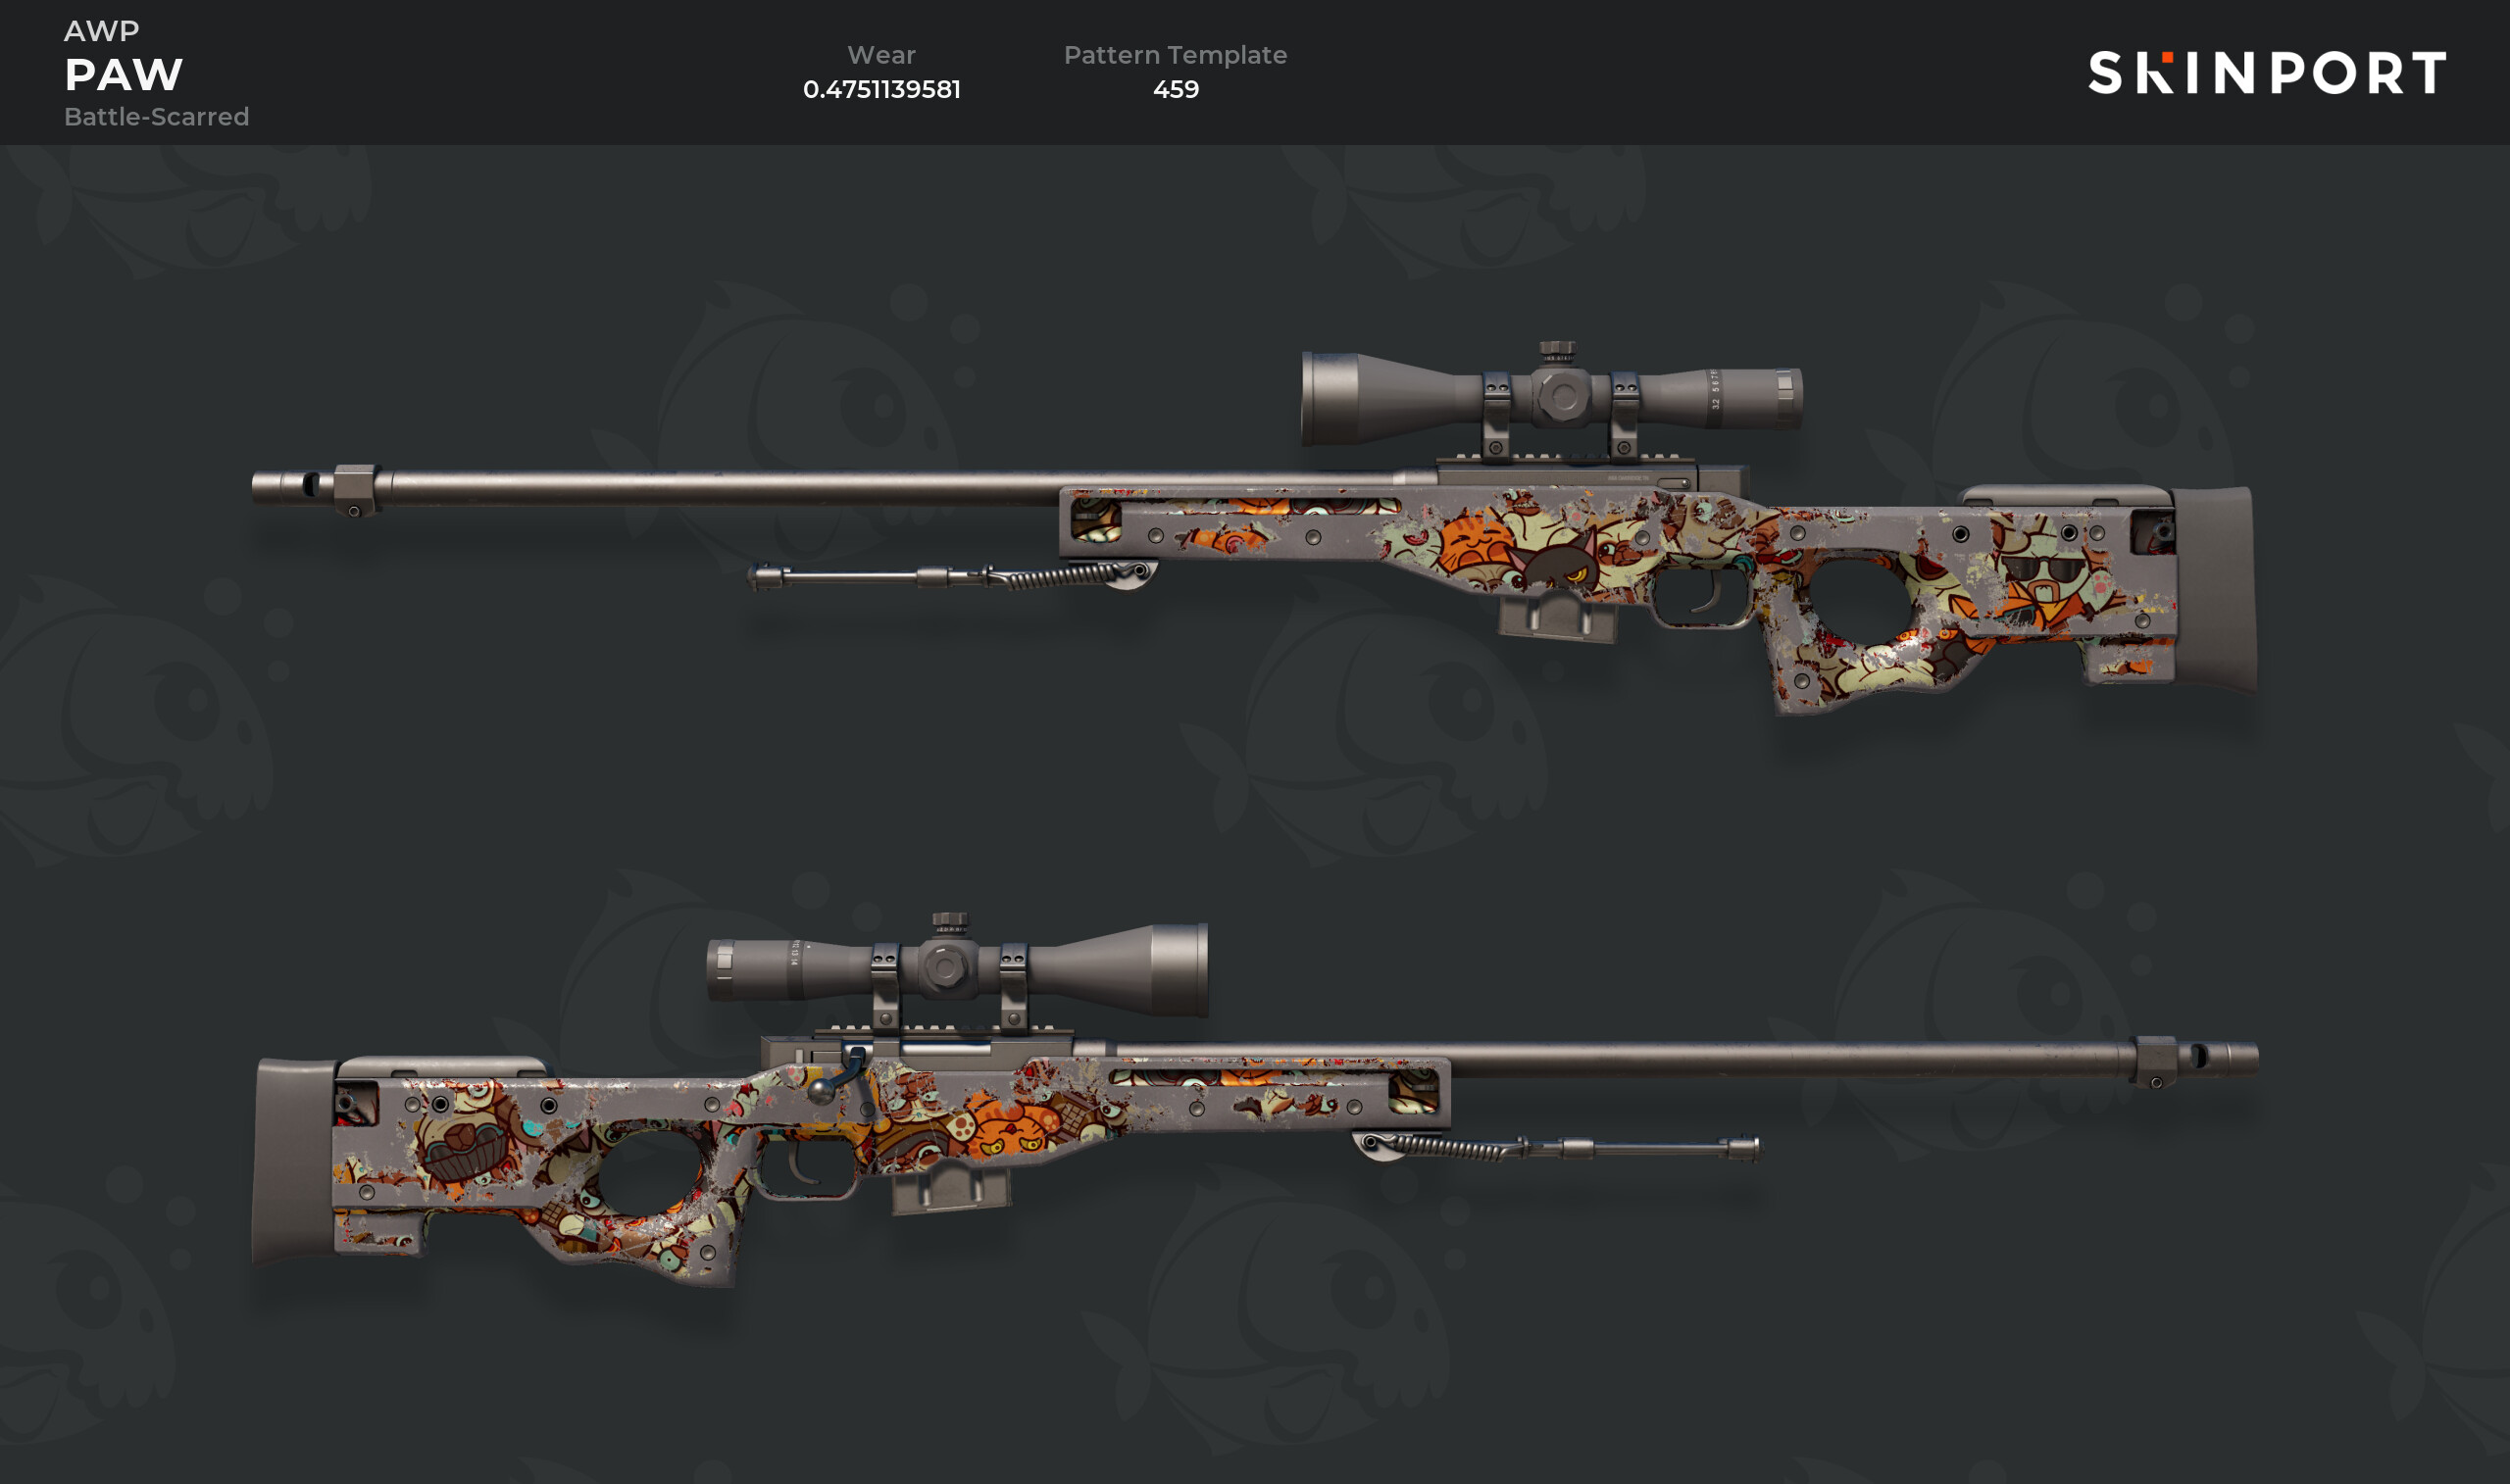Click the AWP weapon type label

click(x=102, y=31)
